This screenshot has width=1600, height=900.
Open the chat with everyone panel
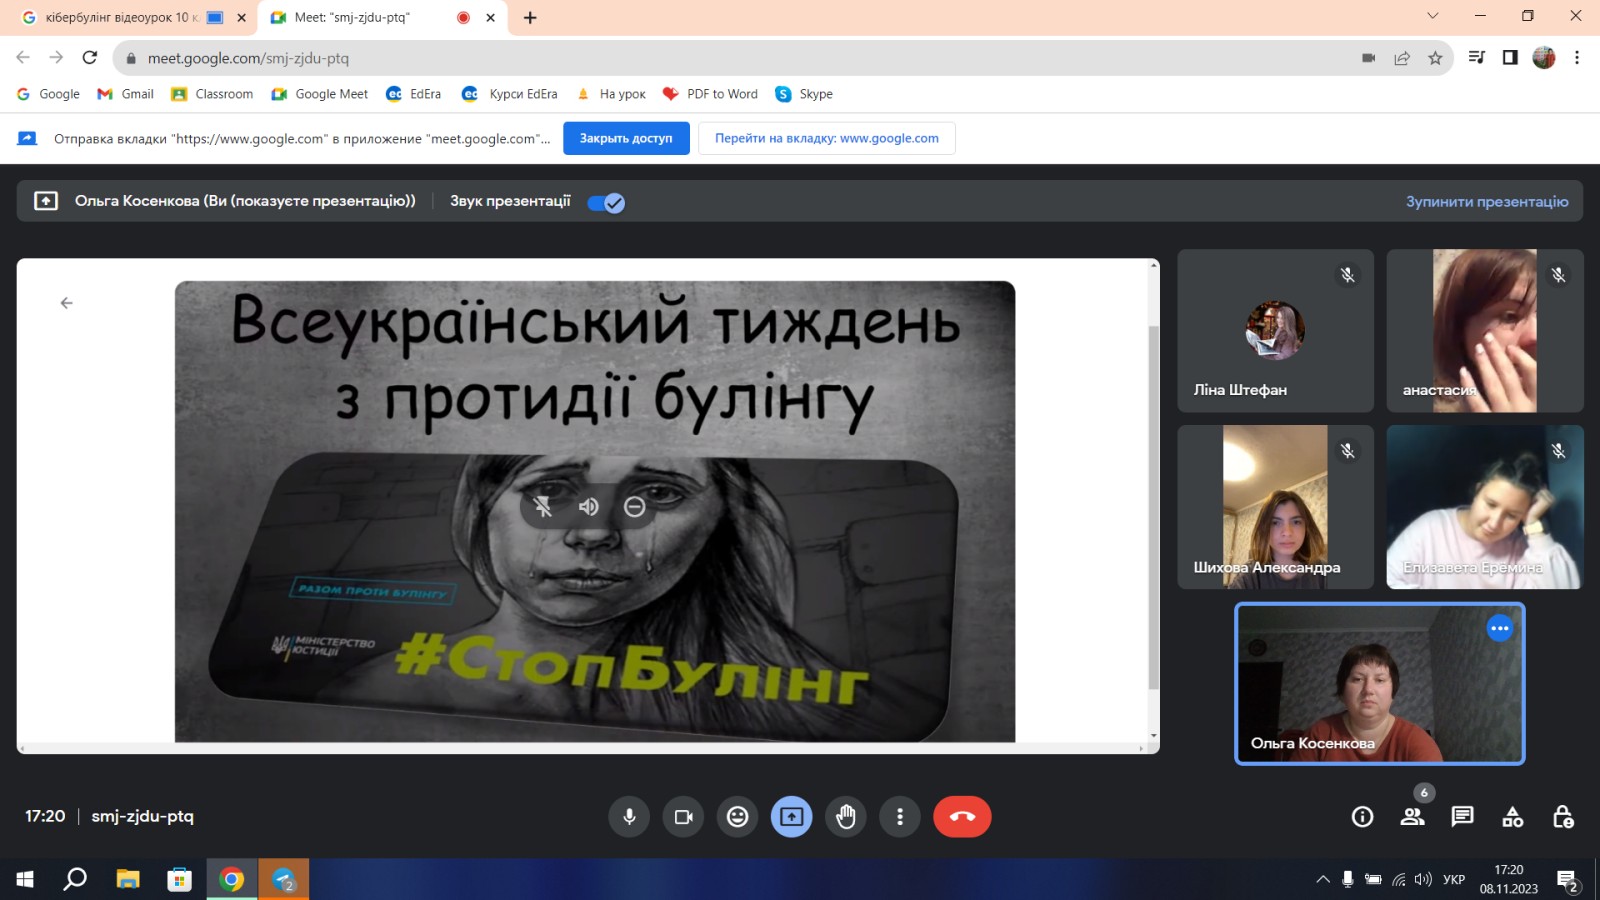[1462, 817]
